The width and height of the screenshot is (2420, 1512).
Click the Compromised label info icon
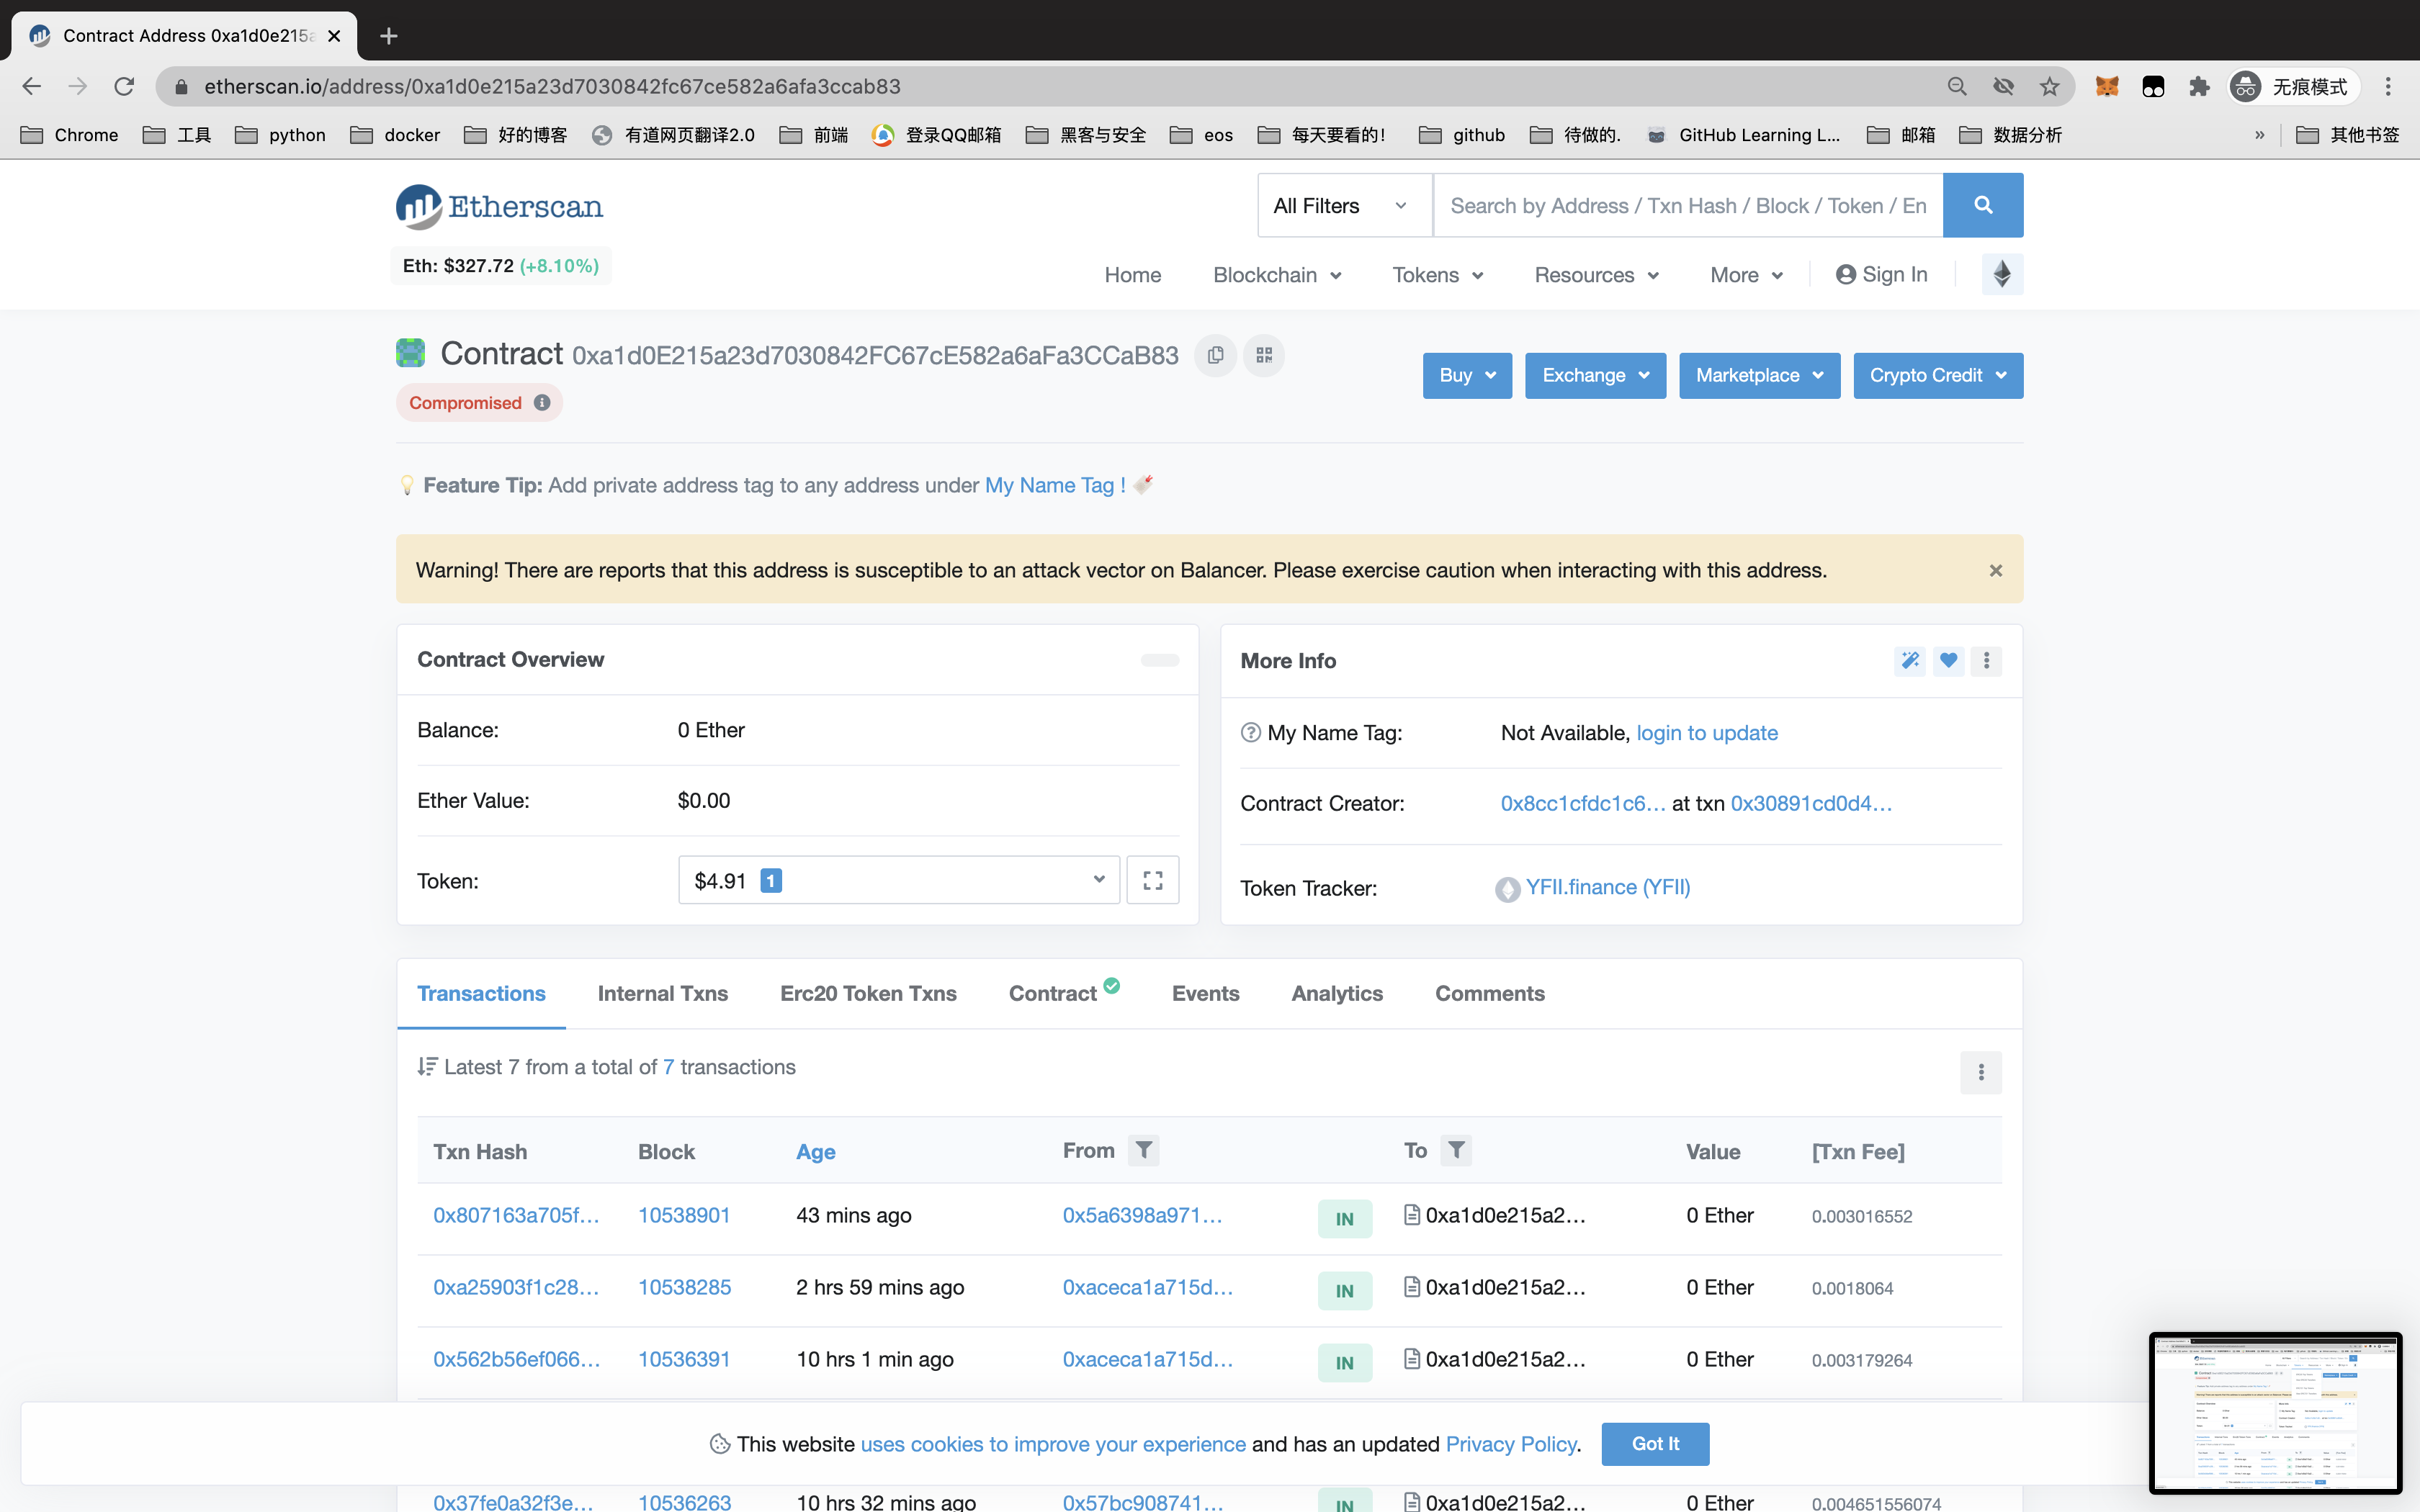coord(542,402)
